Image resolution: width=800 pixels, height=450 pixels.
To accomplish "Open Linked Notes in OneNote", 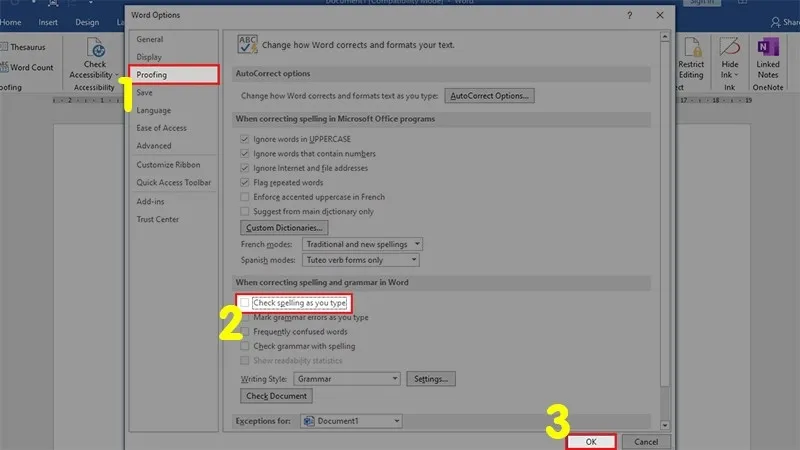I will click(x=768, y=56).
